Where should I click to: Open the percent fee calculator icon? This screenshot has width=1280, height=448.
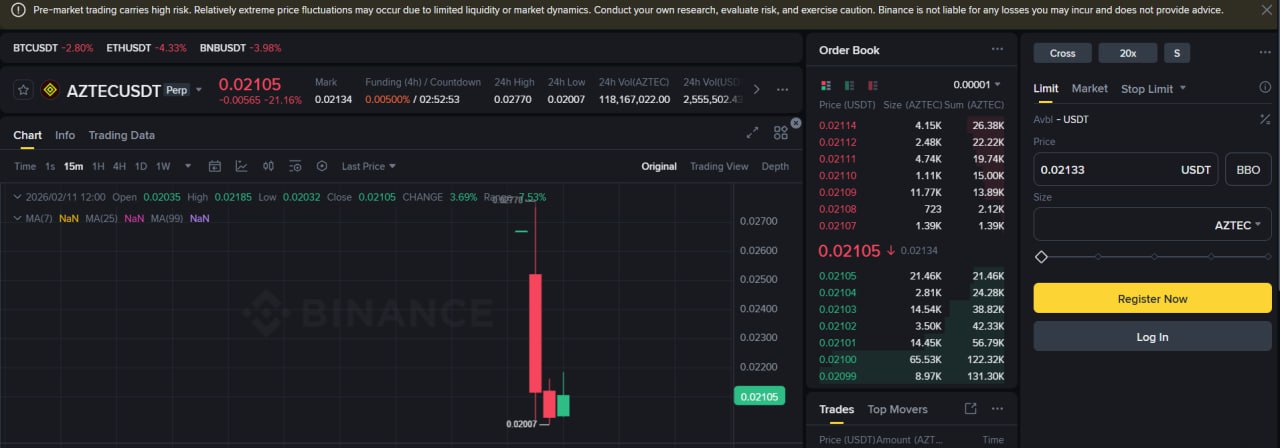pyautogui.click(x=1265, y=120)
